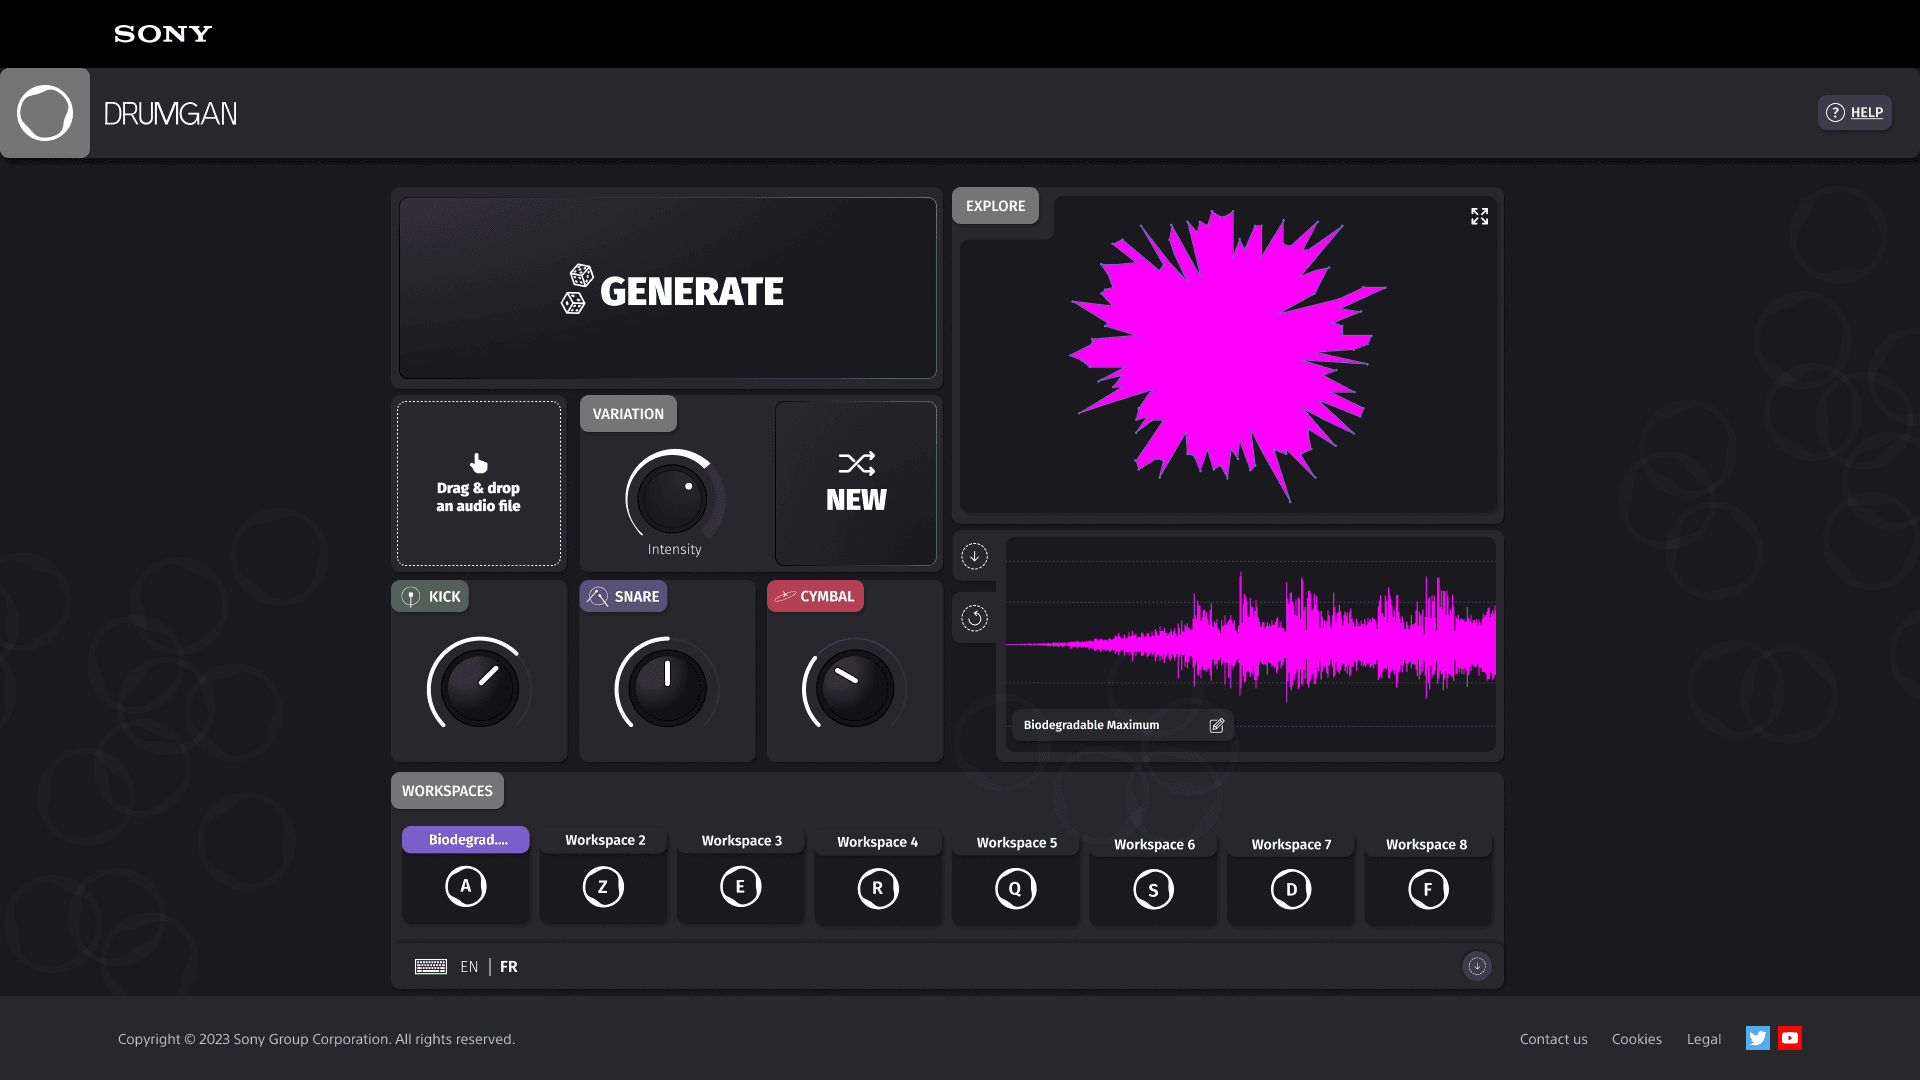Select the Workspace 5 tab
1920x1080 pixels.
(1016, 842)
